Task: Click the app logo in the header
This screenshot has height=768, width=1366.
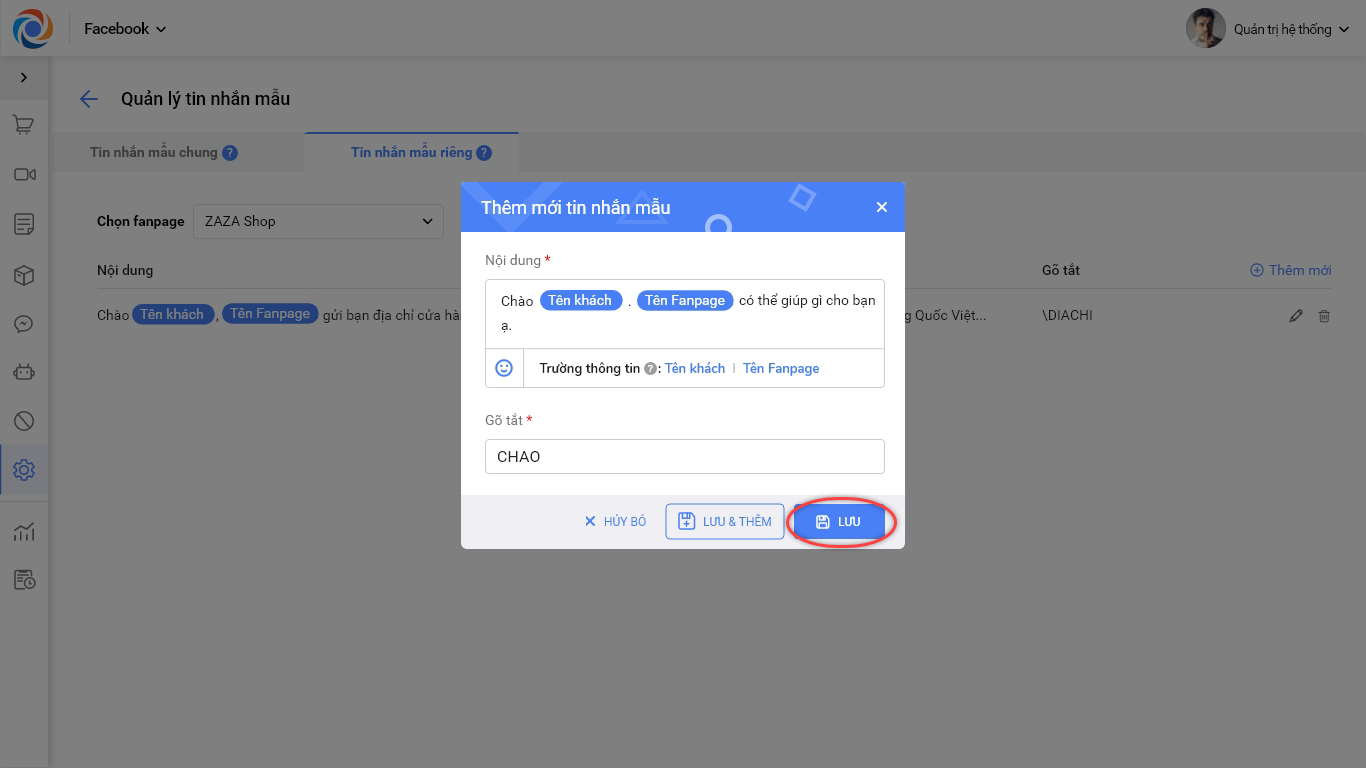Action: (x=32, y=29)
